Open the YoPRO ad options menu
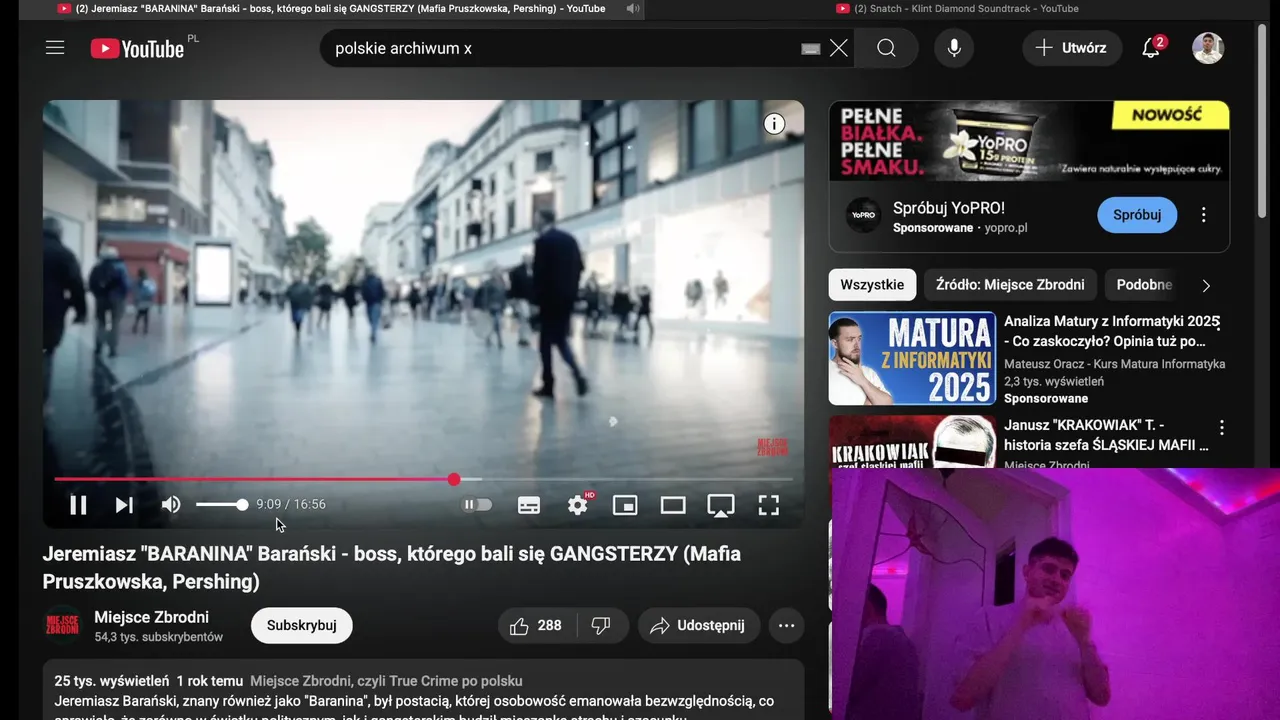 point(1204,215)
